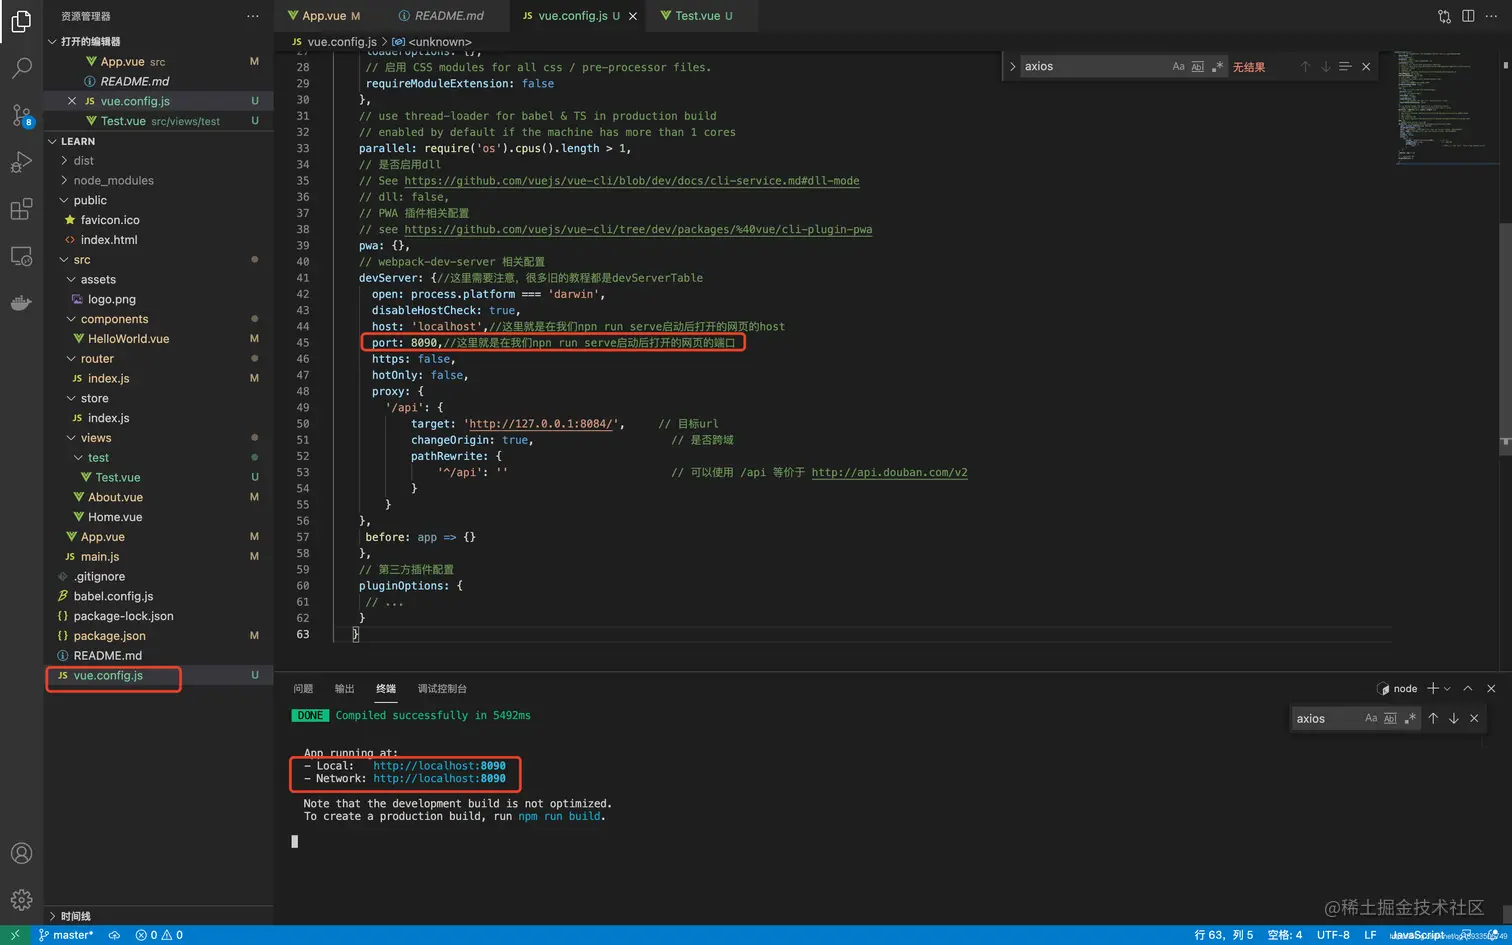Toggle match case in editor find
This screenshot has height=945, width=1512.
point(1178,66)
